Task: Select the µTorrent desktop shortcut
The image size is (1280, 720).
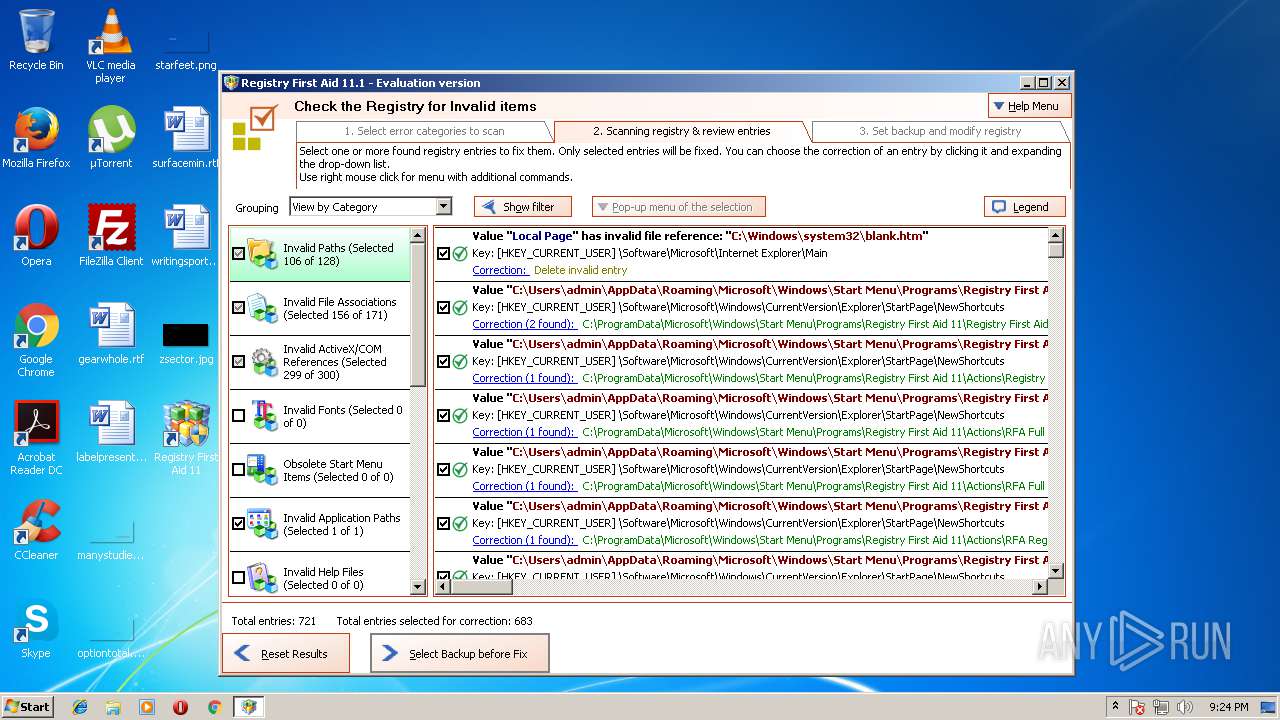Action: click(x=110, y=138)
